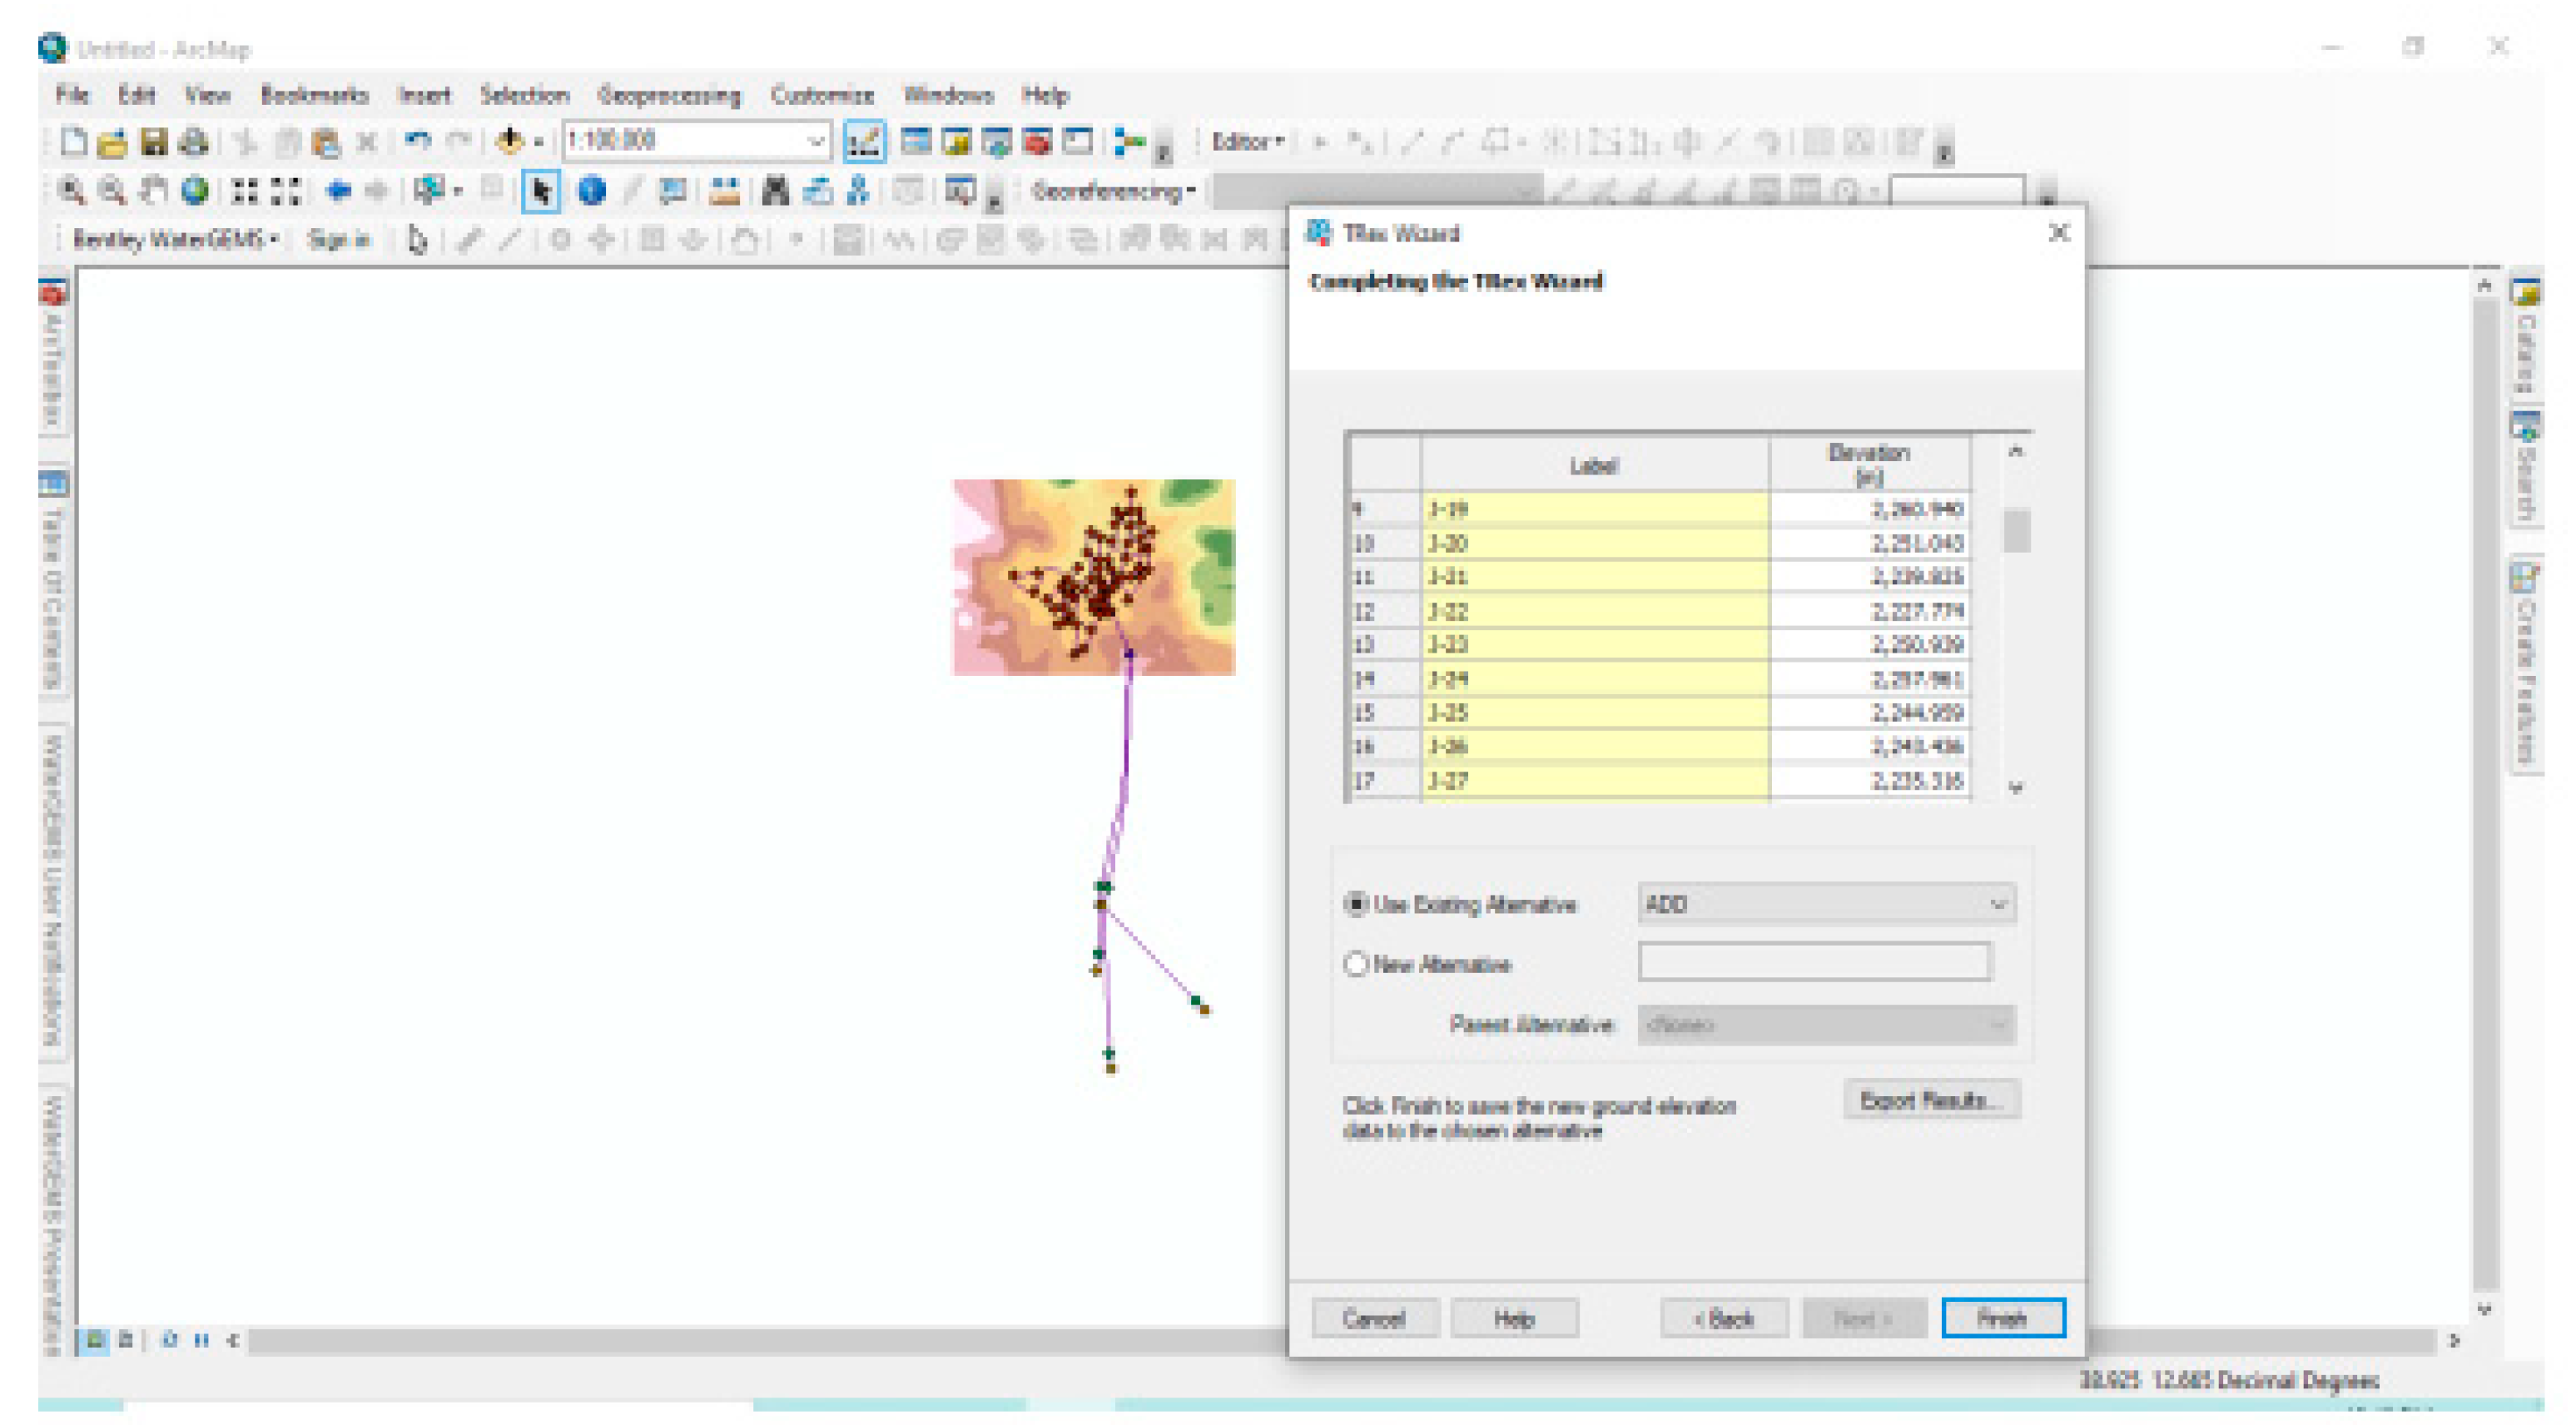
Task: Click the Zoom In magnifier tool
Action: click(x=71, y=190)
